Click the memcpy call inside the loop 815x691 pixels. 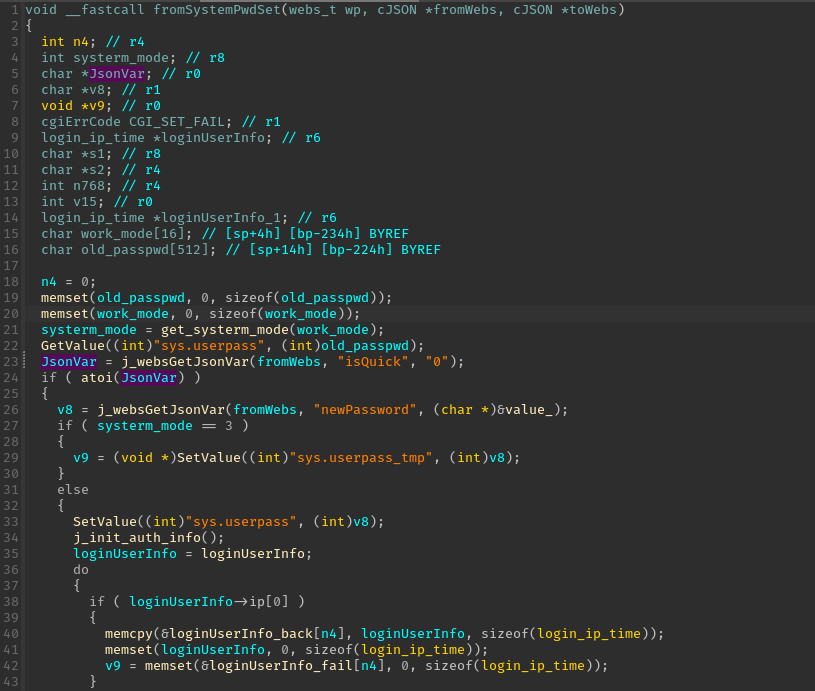pos(128,633)
